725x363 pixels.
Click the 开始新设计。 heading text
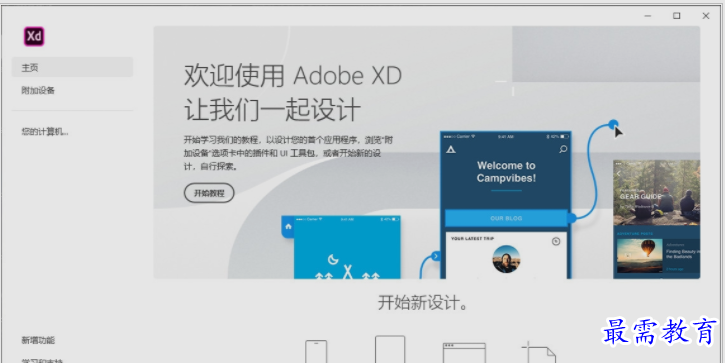pos(424,303)
